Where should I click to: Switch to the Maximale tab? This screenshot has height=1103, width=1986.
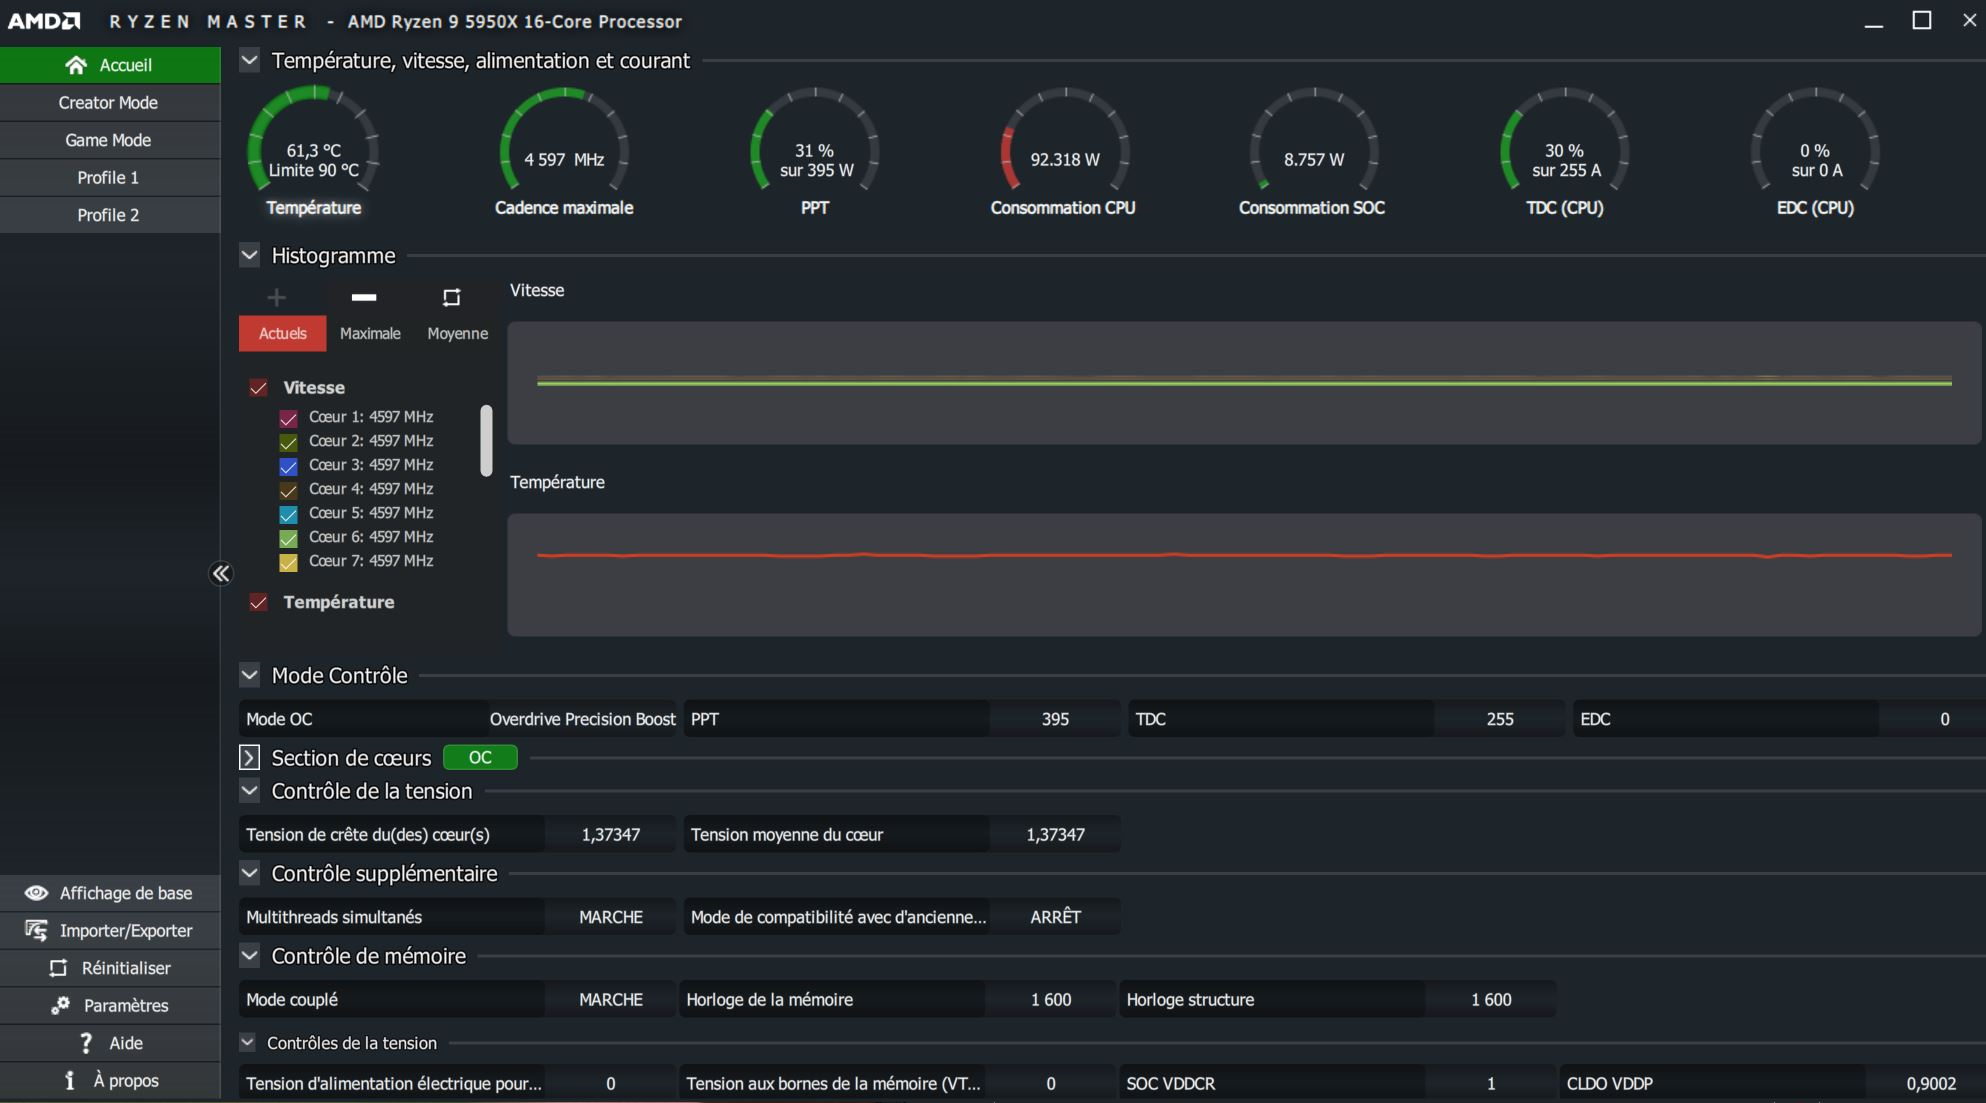(x=370, y=334)
